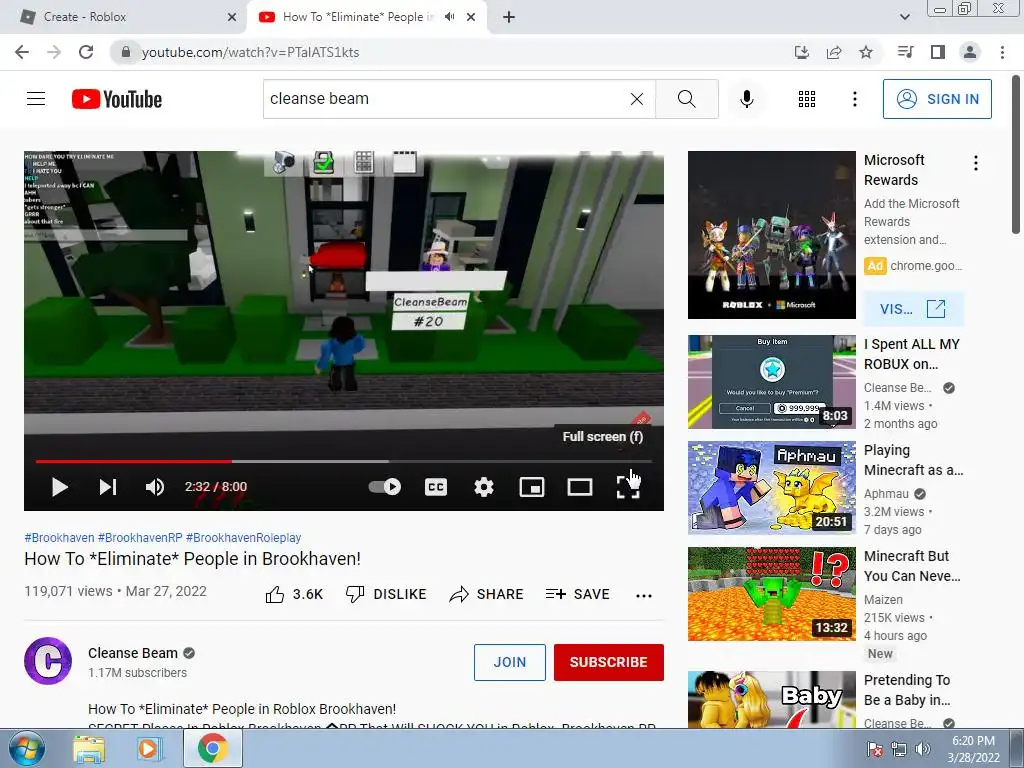Subscribe to Cleanse Beam

coord(609,662)
